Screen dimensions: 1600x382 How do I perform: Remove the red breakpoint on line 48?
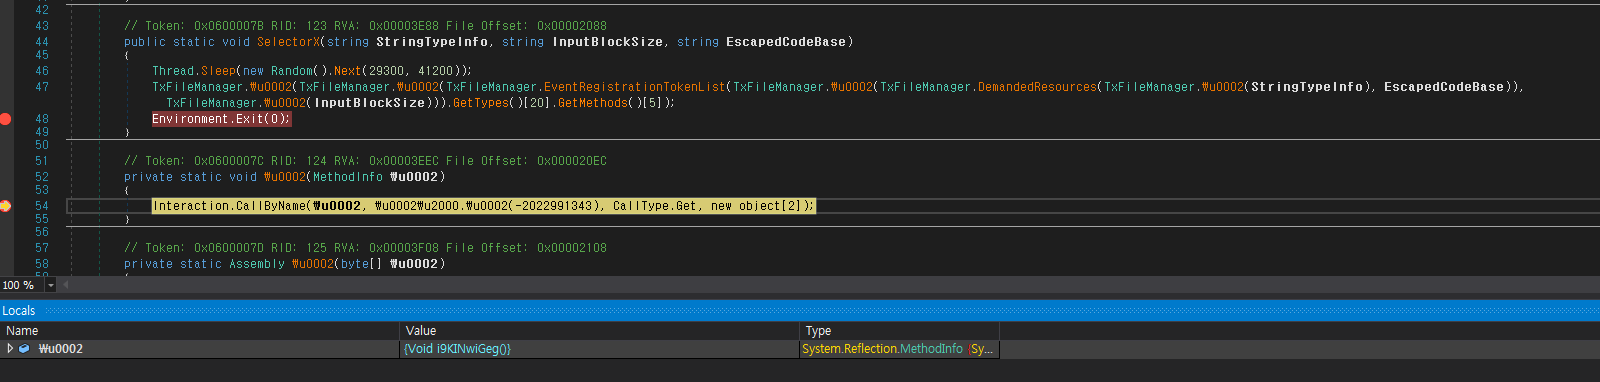pyautogui.click(x=5, y=119)
